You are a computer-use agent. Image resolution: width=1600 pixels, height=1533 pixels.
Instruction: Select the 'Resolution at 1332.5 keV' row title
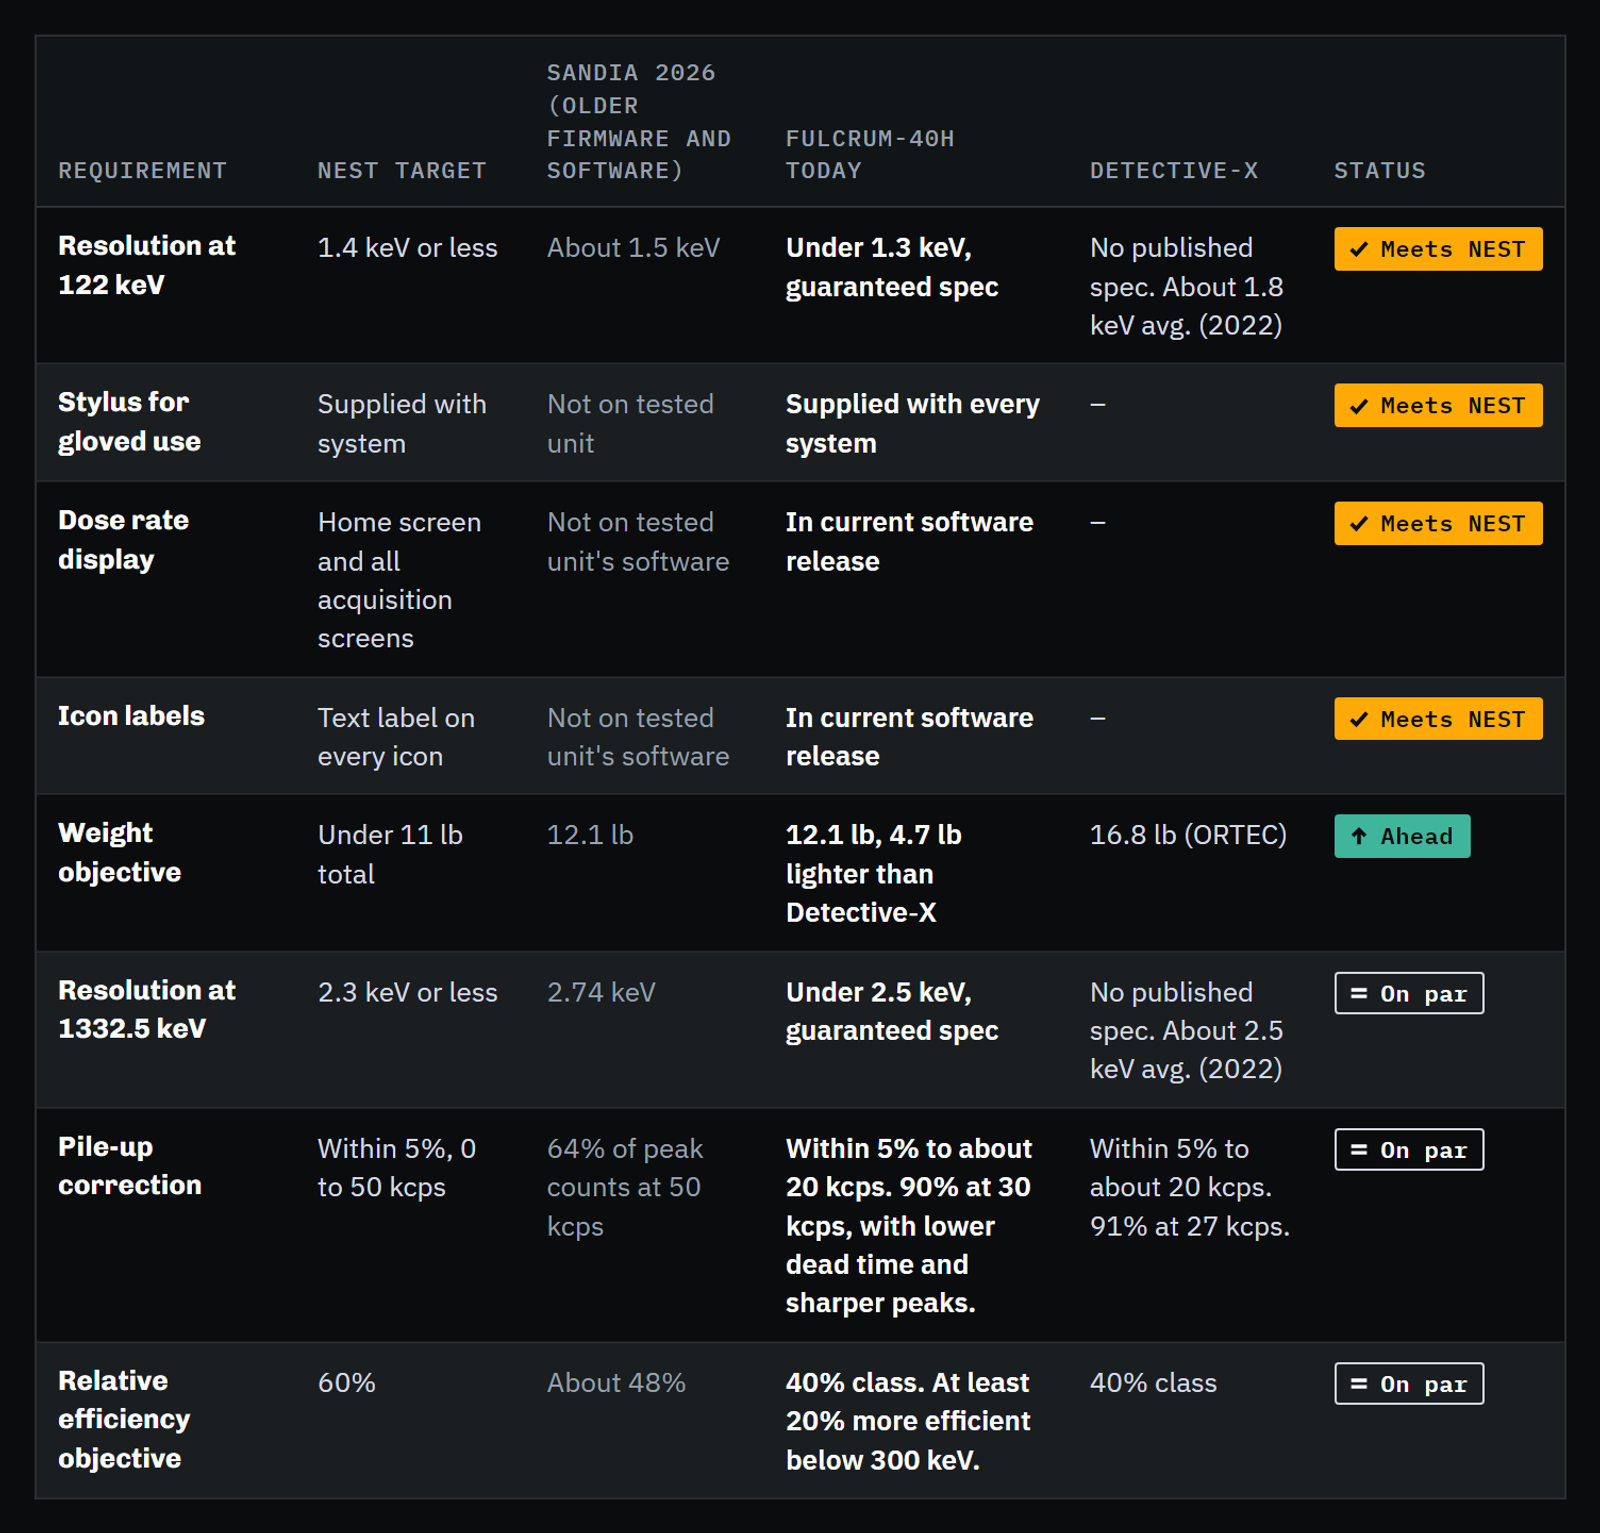pyautogui.click(x=147, y=1009)
